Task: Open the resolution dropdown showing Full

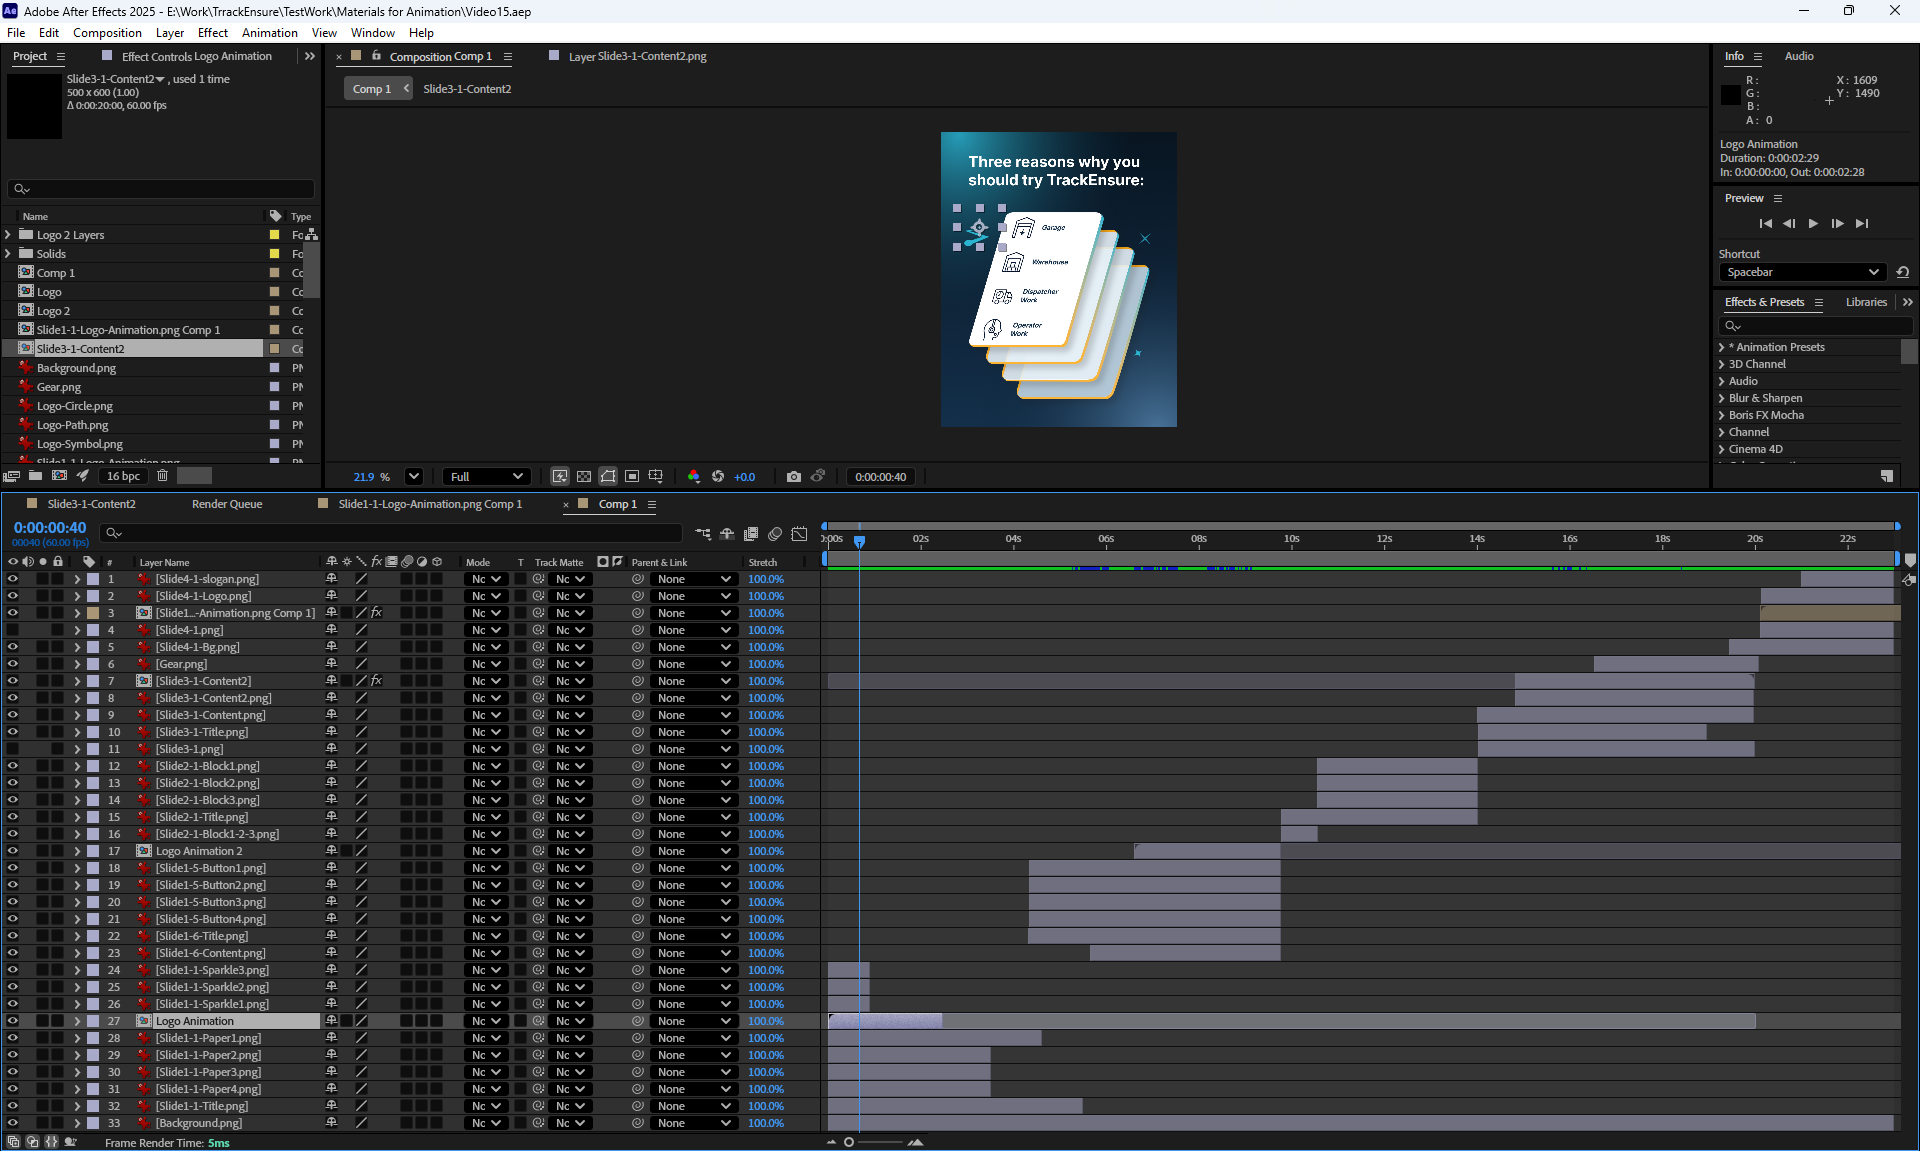Action: click(487, 477)
